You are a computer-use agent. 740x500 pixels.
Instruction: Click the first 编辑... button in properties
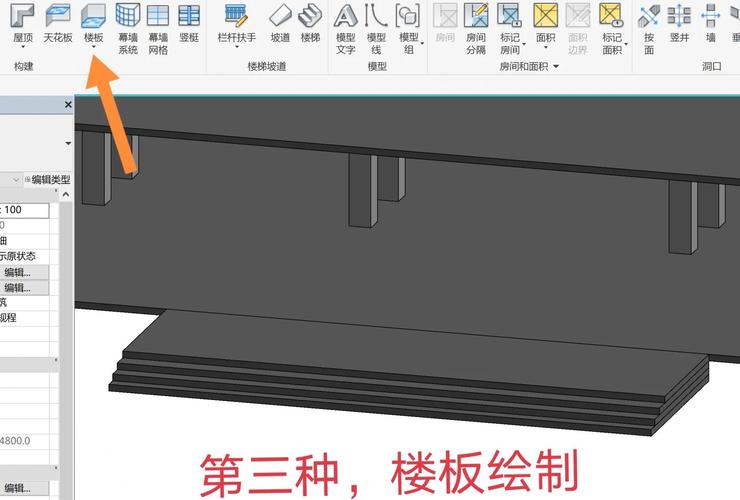click(25, 272)
